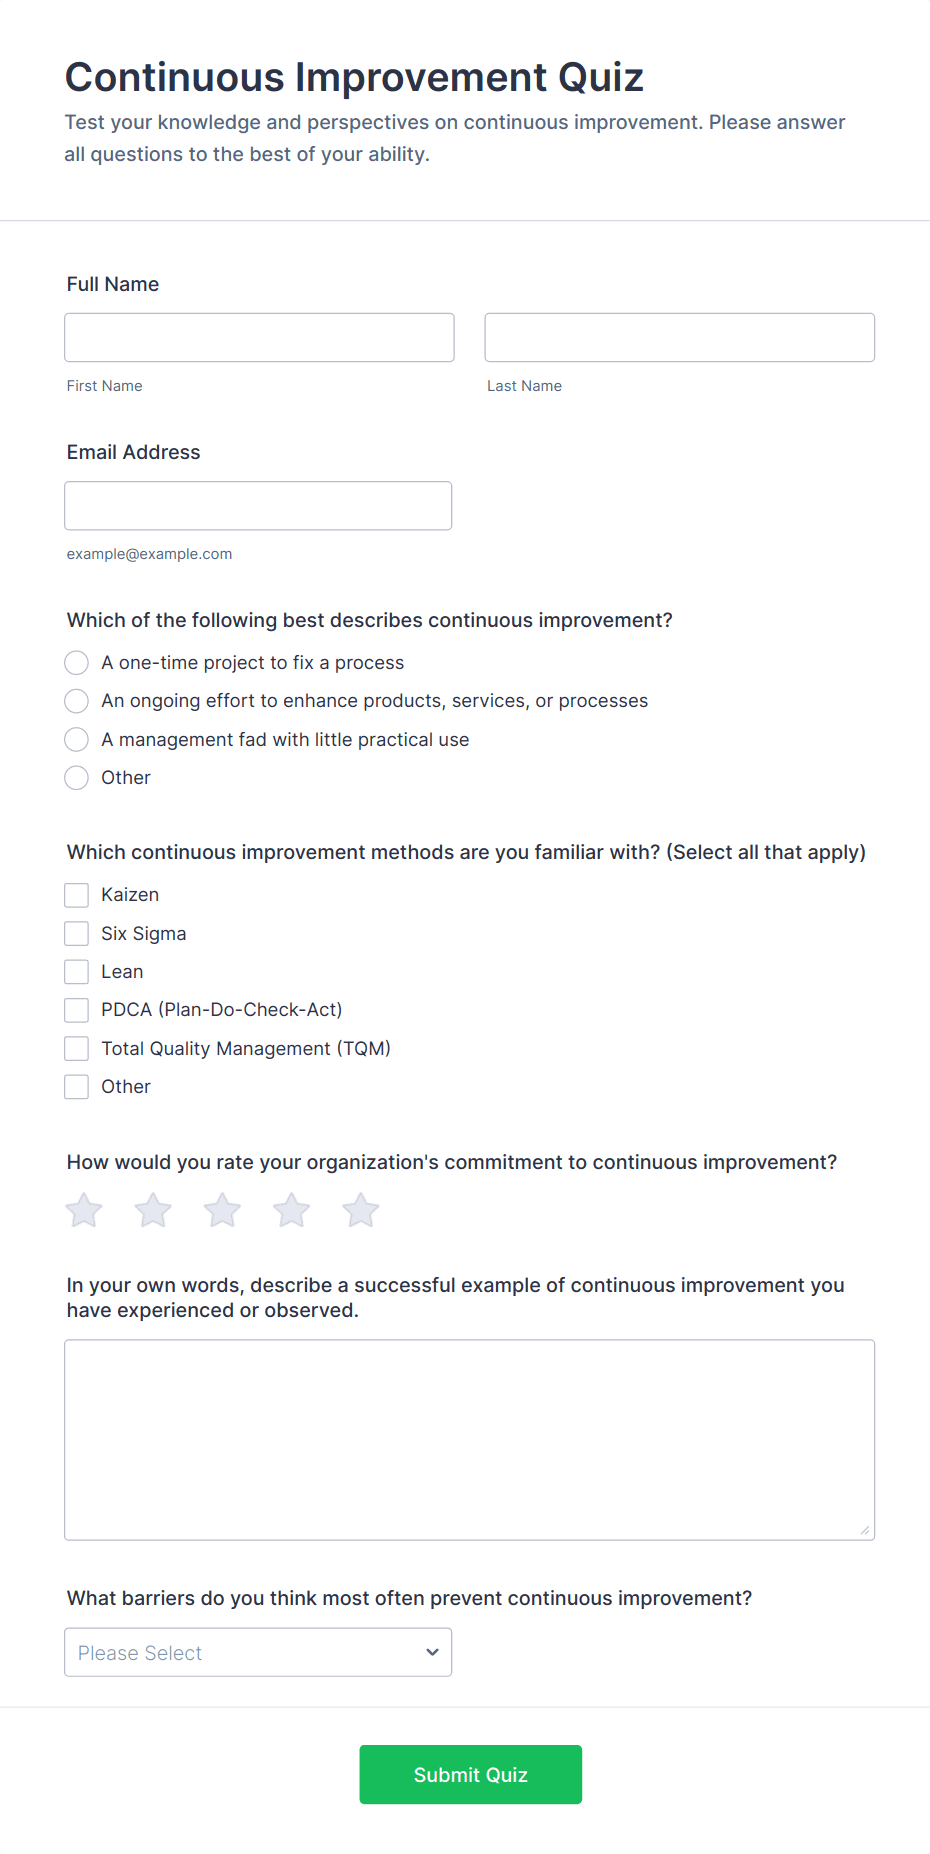This screenshot has width=930, height=1854.
Task: Focus the Email Address field
Action: tap(258, 506)
